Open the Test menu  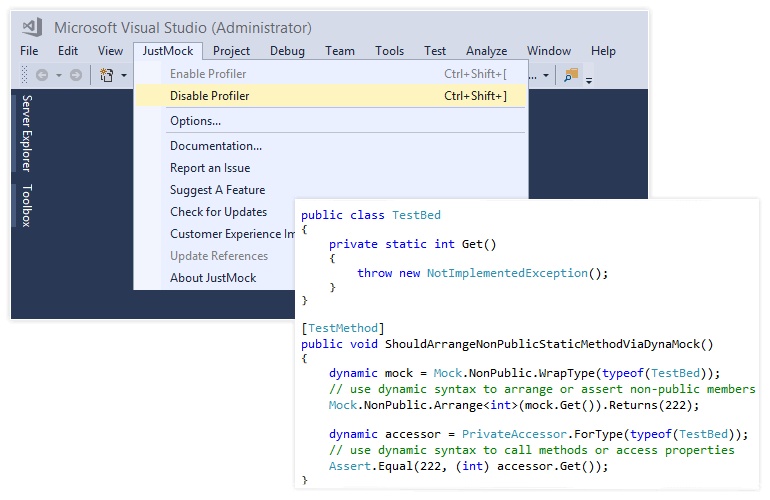coord(435,51)
